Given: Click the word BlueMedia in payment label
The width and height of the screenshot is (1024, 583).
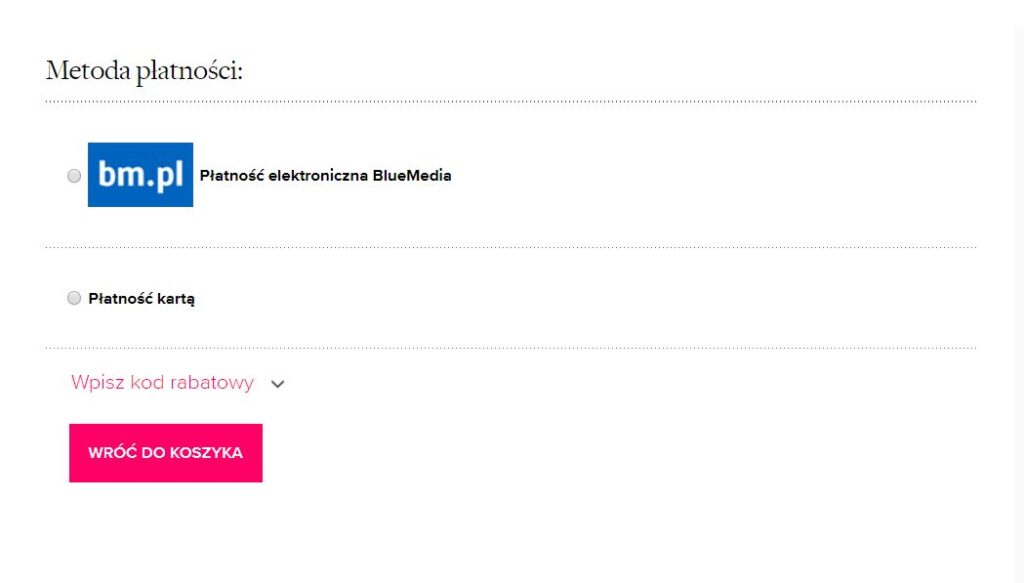Looking at the screenshot, I should [x=412, y=176].
